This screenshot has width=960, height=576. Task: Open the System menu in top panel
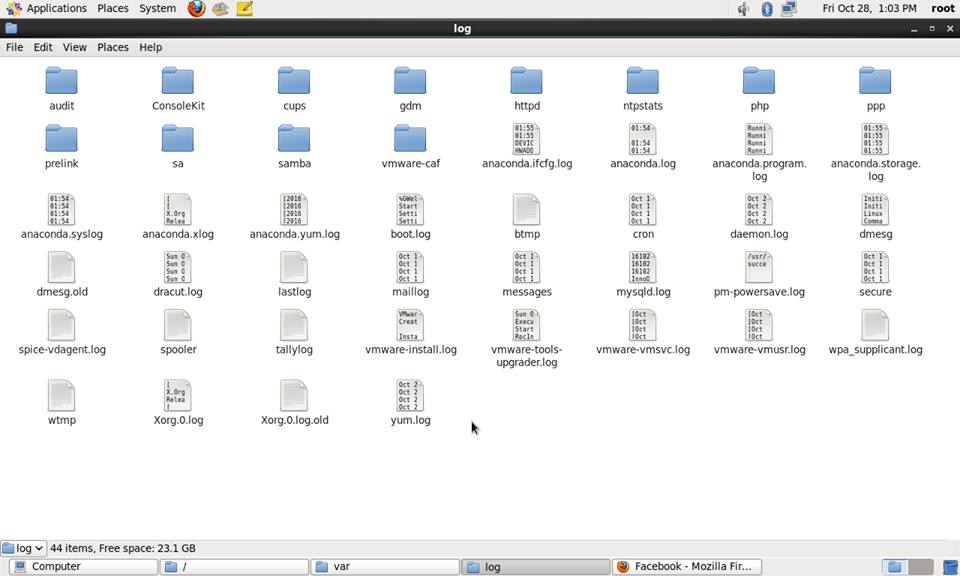click(x=157, y=8)
